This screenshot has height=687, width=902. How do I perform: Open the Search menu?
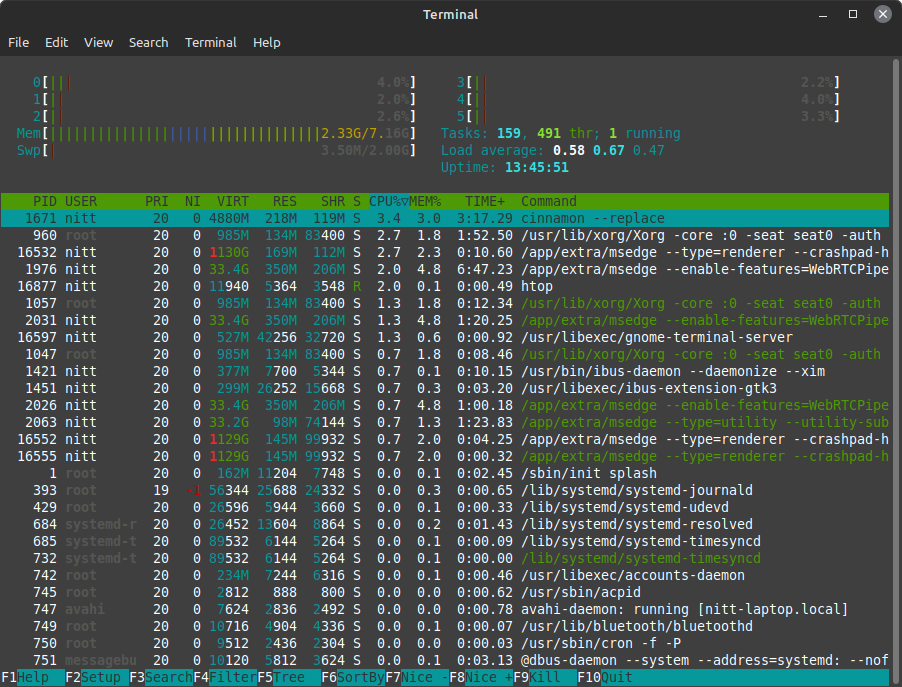pos(148,43)
